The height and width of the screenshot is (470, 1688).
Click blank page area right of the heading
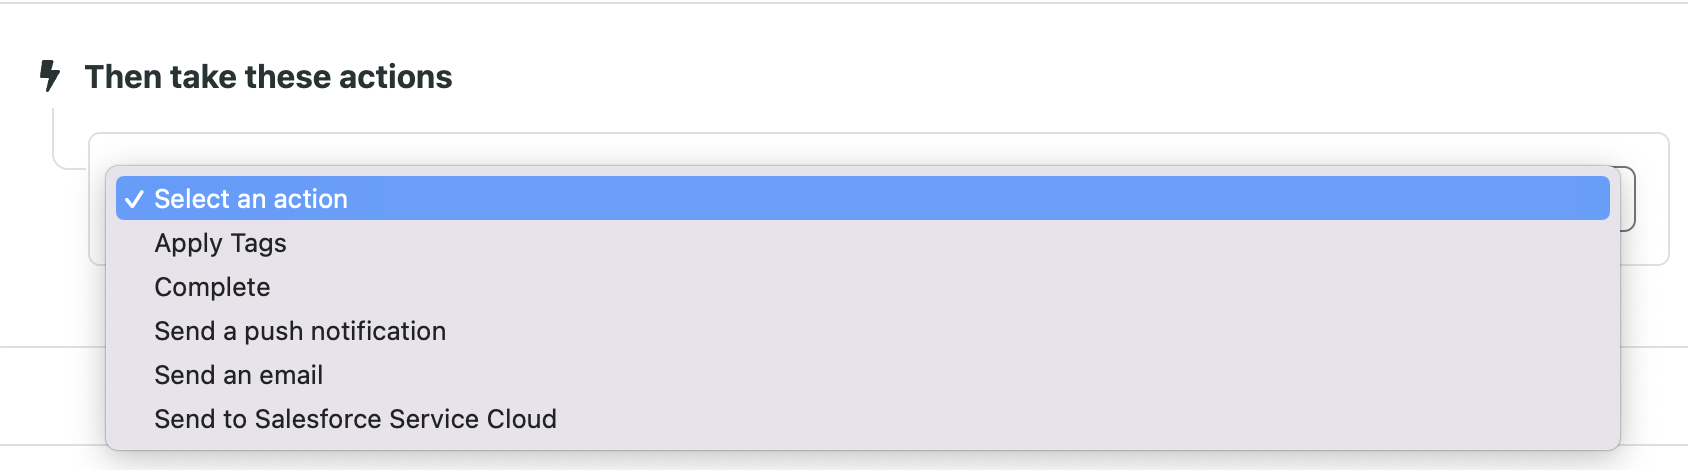coord(1070,77)
